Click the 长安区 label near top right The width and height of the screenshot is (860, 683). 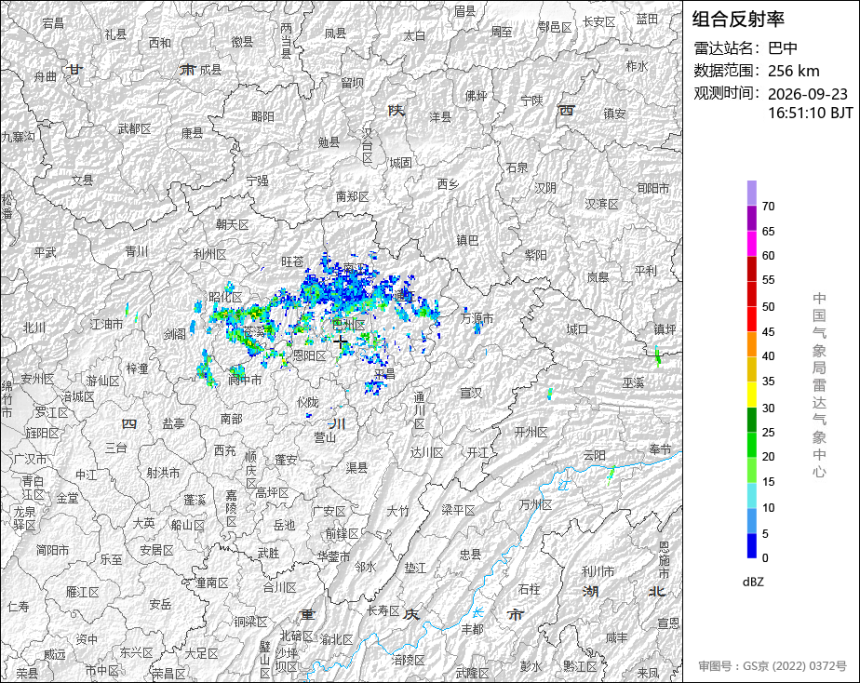(599, 21)
